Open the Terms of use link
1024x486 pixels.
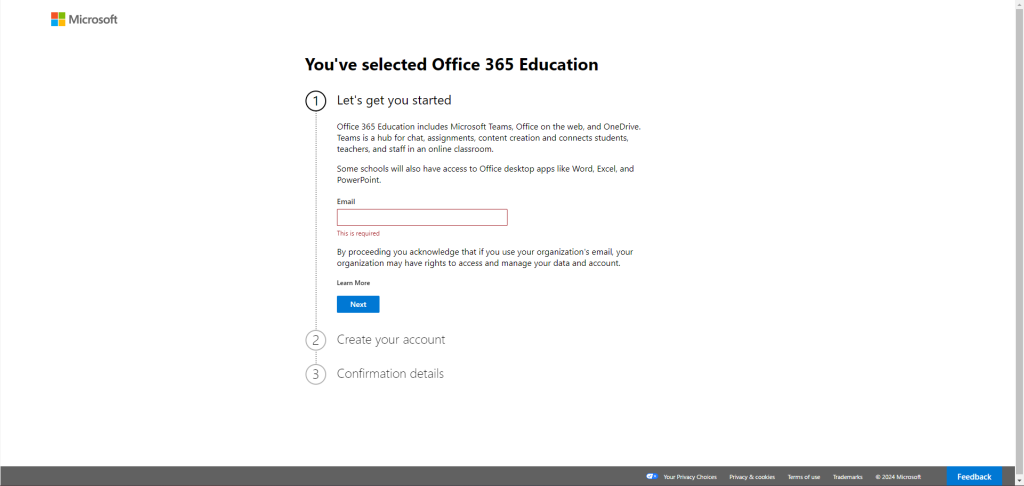803,477
